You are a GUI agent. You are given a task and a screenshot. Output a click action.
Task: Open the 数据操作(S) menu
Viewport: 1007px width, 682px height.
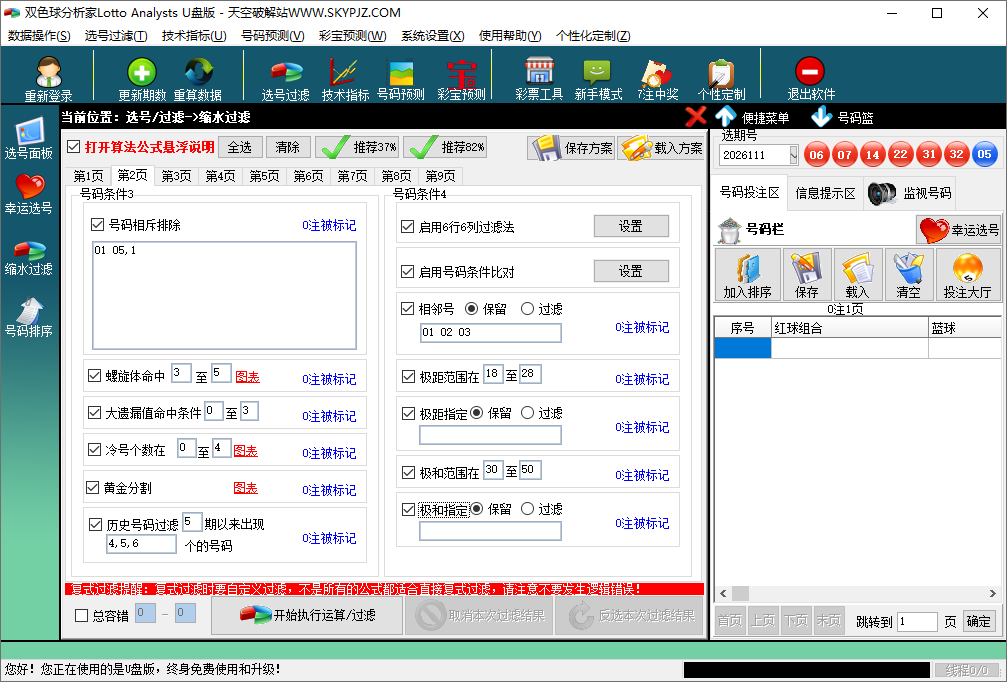(x=39, y=36)
